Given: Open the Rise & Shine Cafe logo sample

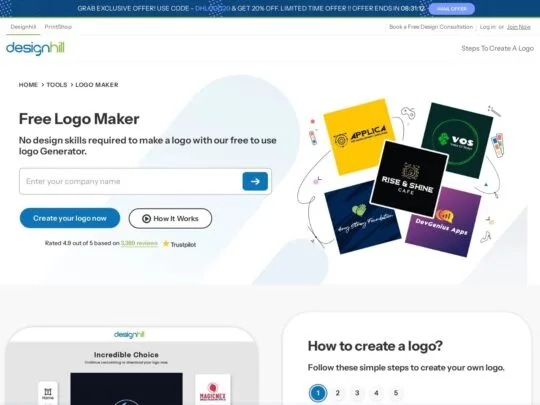Looking at the screenshot, I should tap(409, 179).
